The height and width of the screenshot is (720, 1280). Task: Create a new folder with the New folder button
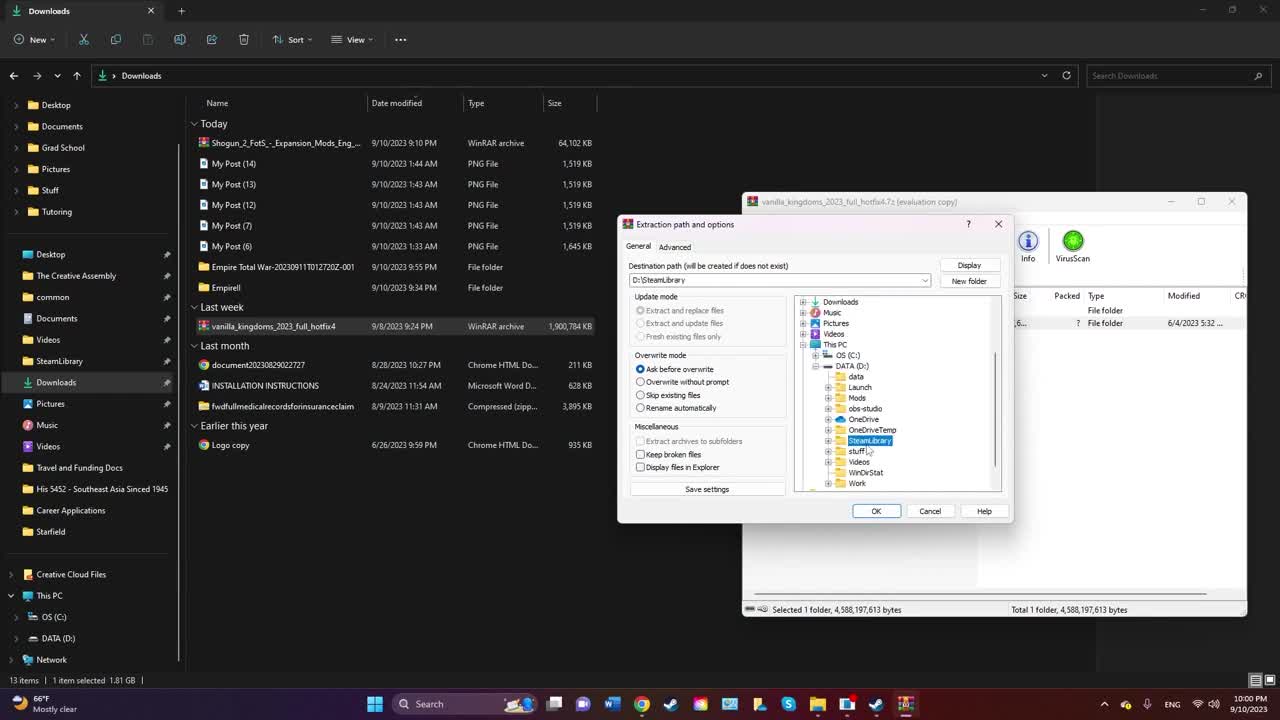coord(968,281)
